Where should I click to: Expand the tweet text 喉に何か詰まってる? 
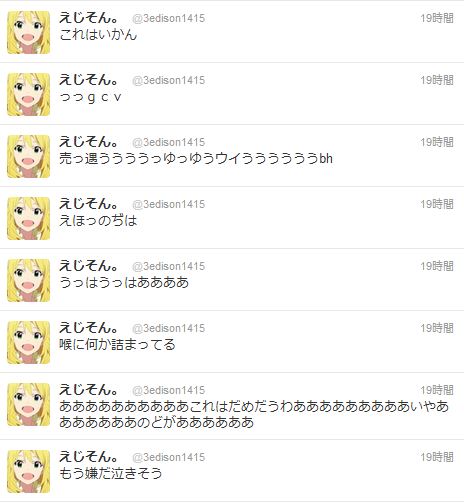click(x=117, y=344)
